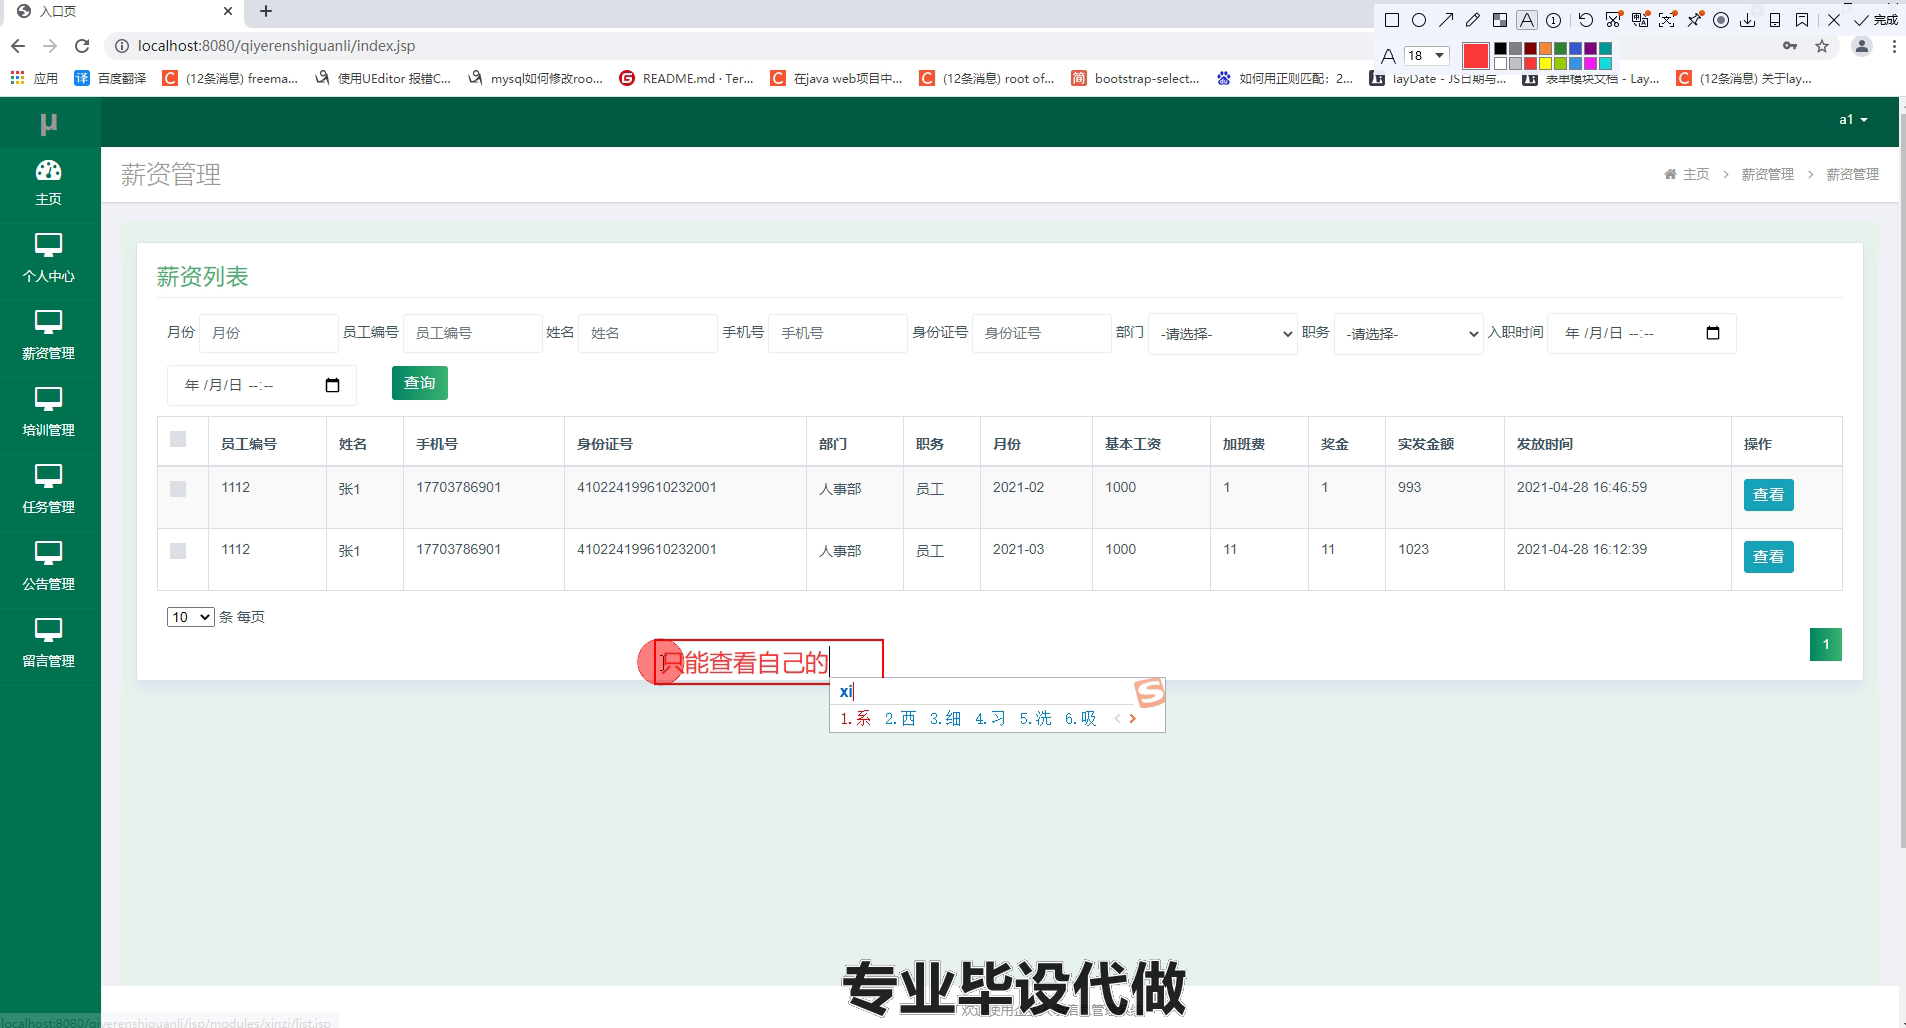The width and height of the screenshot is (1906, 1028).
Task: Open the Chrome three-dot menu
Action: [x=1894, y=46]
